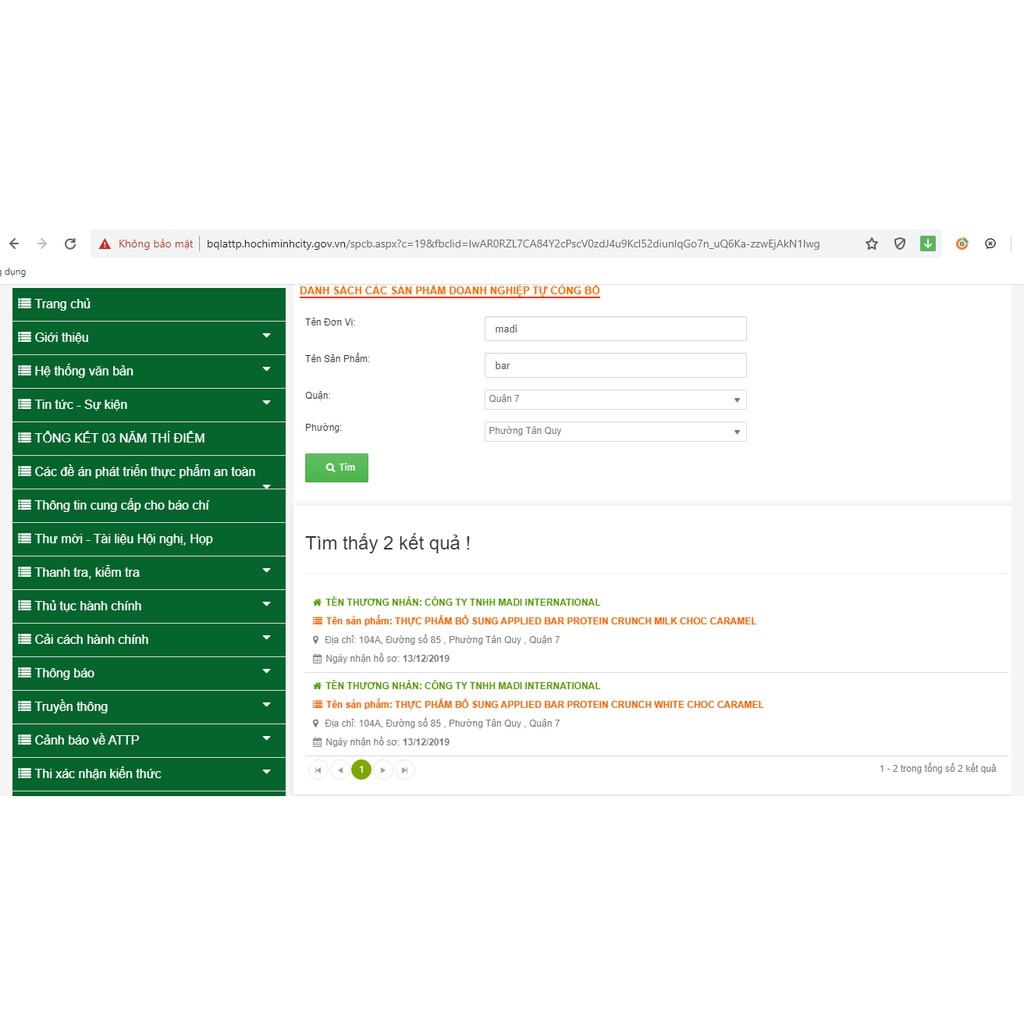Click the calendar icon of the second result

[317, 742]
